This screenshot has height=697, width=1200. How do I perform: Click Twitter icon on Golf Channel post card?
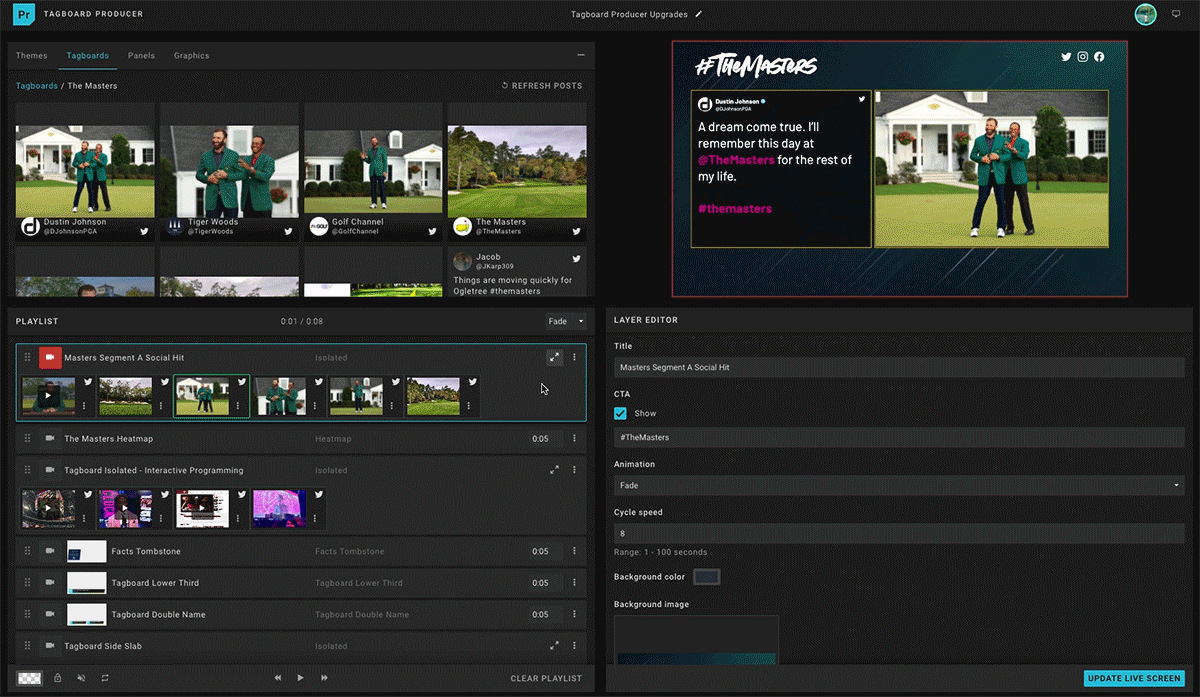pyautogui.click(x=433, y=231)
